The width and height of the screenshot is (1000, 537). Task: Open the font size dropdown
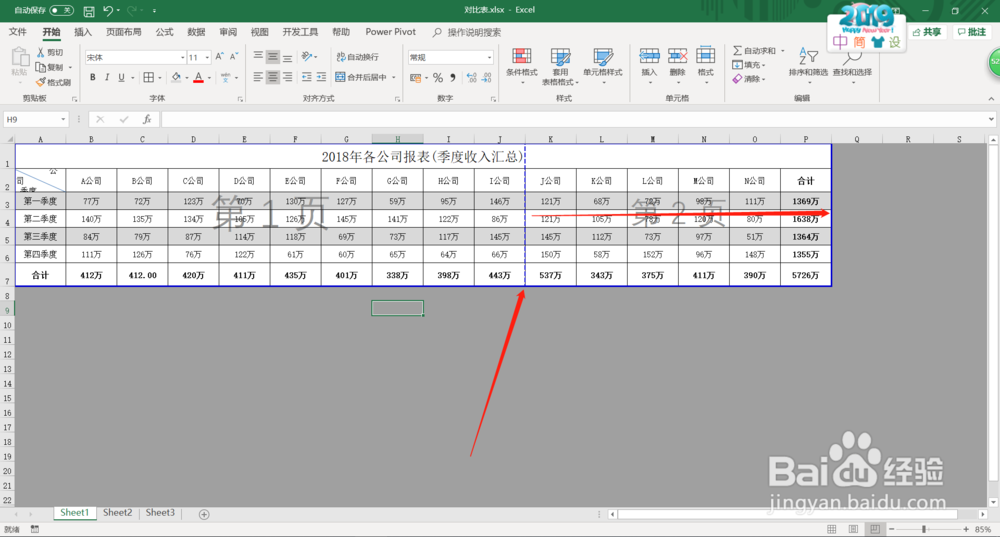[x=207, y=57]
